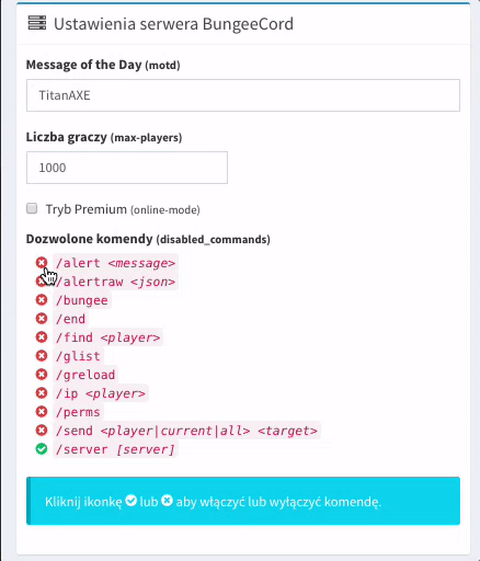
Task: Click the Message of the Day field
Action: point(243,95)
